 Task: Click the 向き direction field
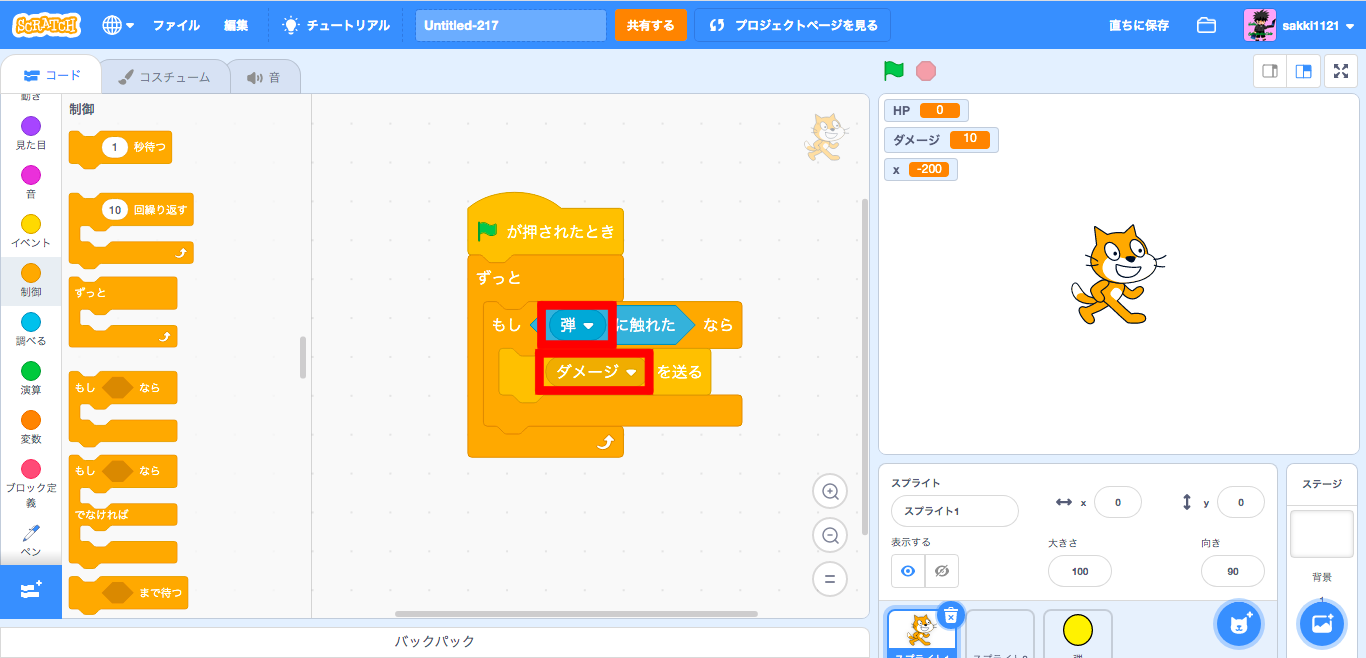pyautogui.click(x=1233, y=571)
